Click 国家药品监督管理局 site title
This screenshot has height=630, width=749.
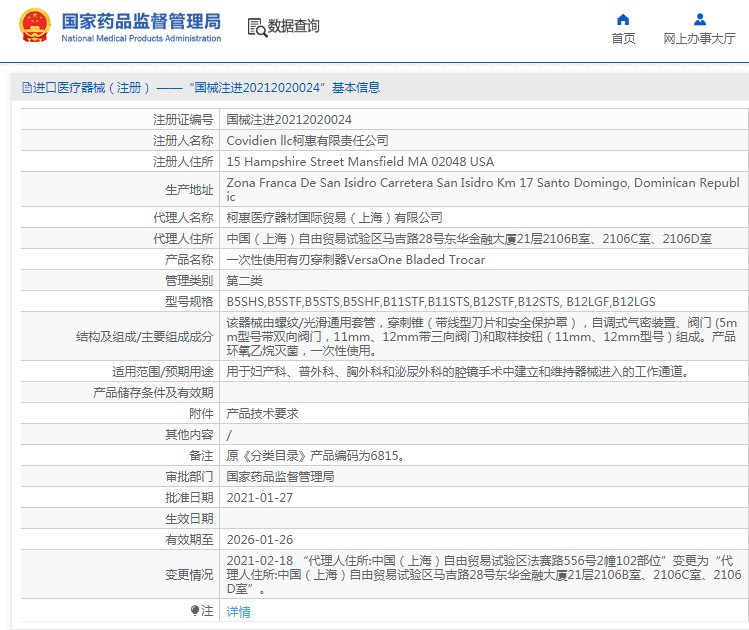point(141,21)
